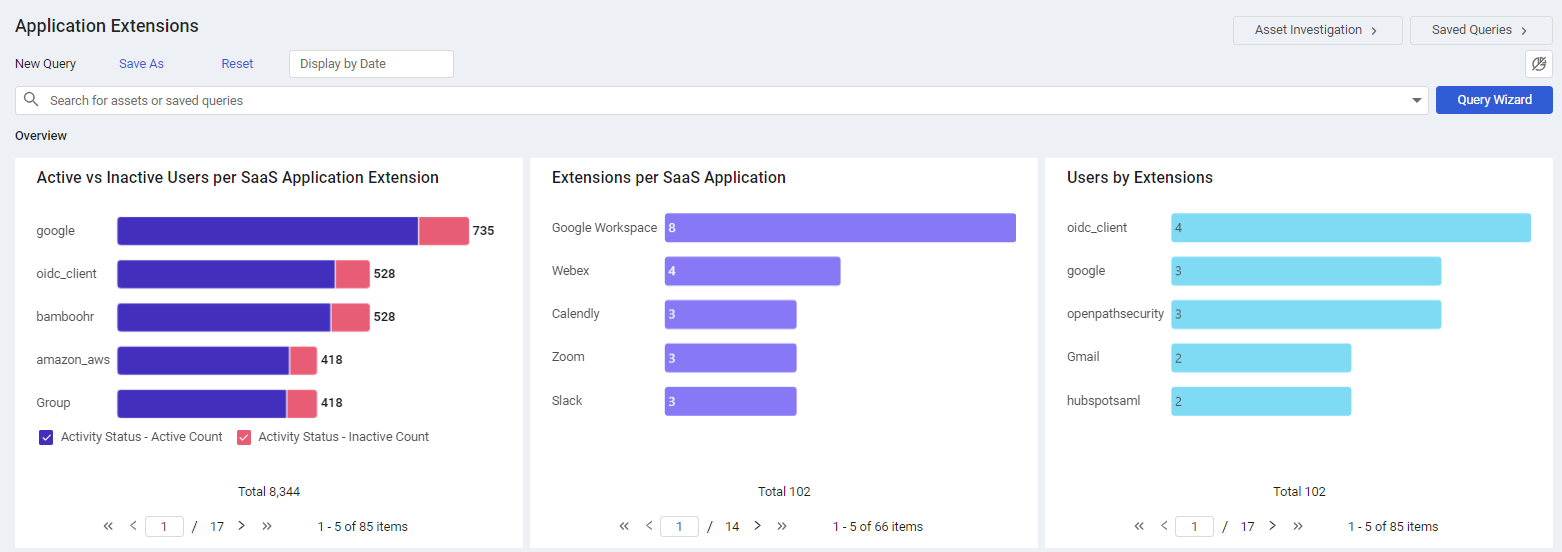Click '1 - 5 of 66 items' text

878,526
